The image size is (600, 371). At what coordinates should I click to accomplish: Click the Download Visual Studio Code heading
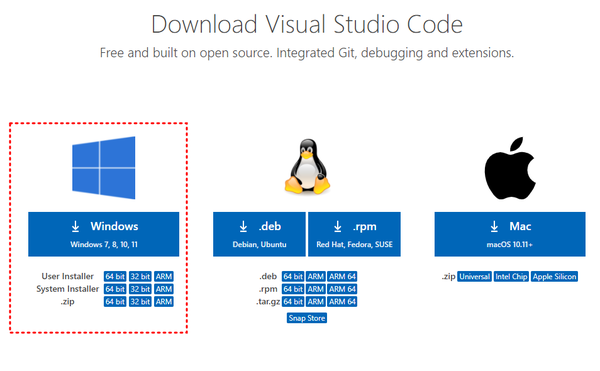coord(307,24)
